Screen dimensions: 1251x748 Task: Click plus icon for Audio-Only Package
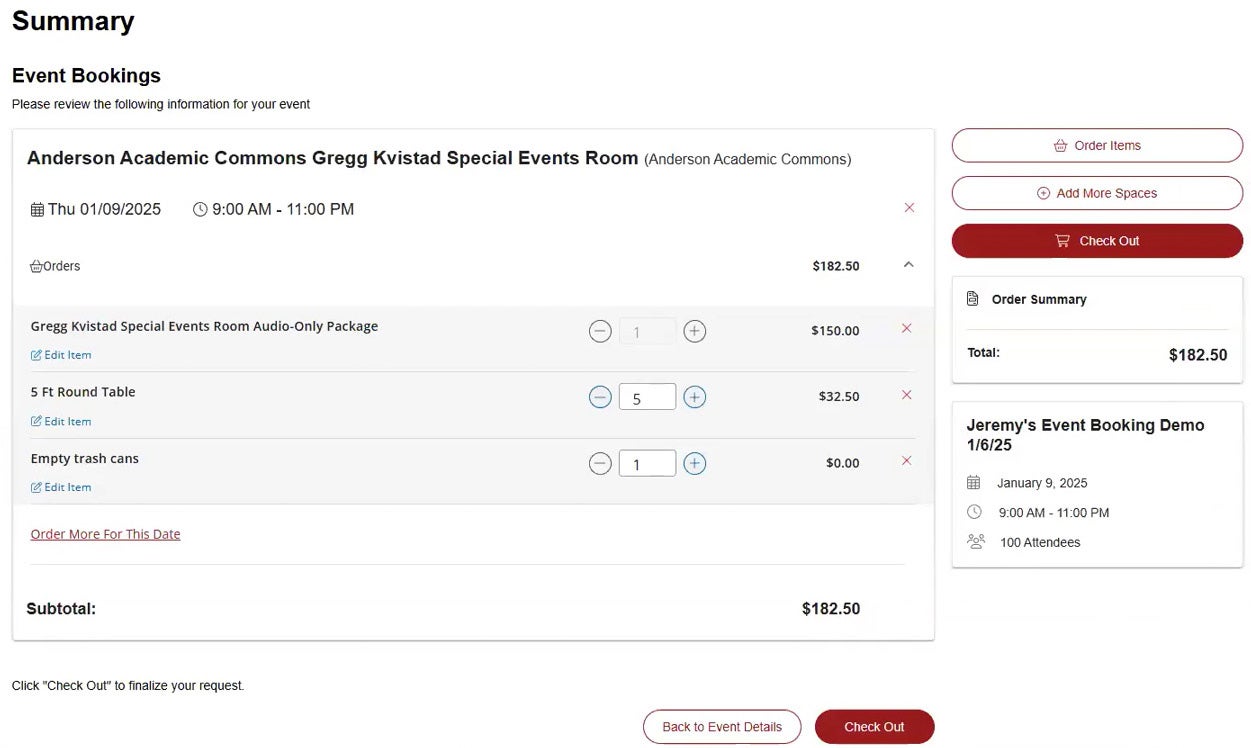tap(694, 331)
